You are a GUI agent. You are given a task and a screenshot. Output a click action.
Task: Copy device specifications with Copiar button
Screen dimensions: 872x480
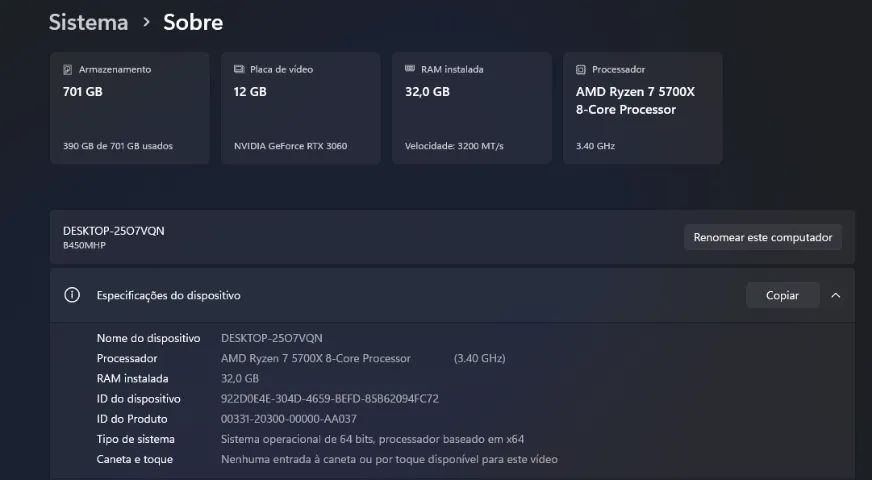point(782,295)
